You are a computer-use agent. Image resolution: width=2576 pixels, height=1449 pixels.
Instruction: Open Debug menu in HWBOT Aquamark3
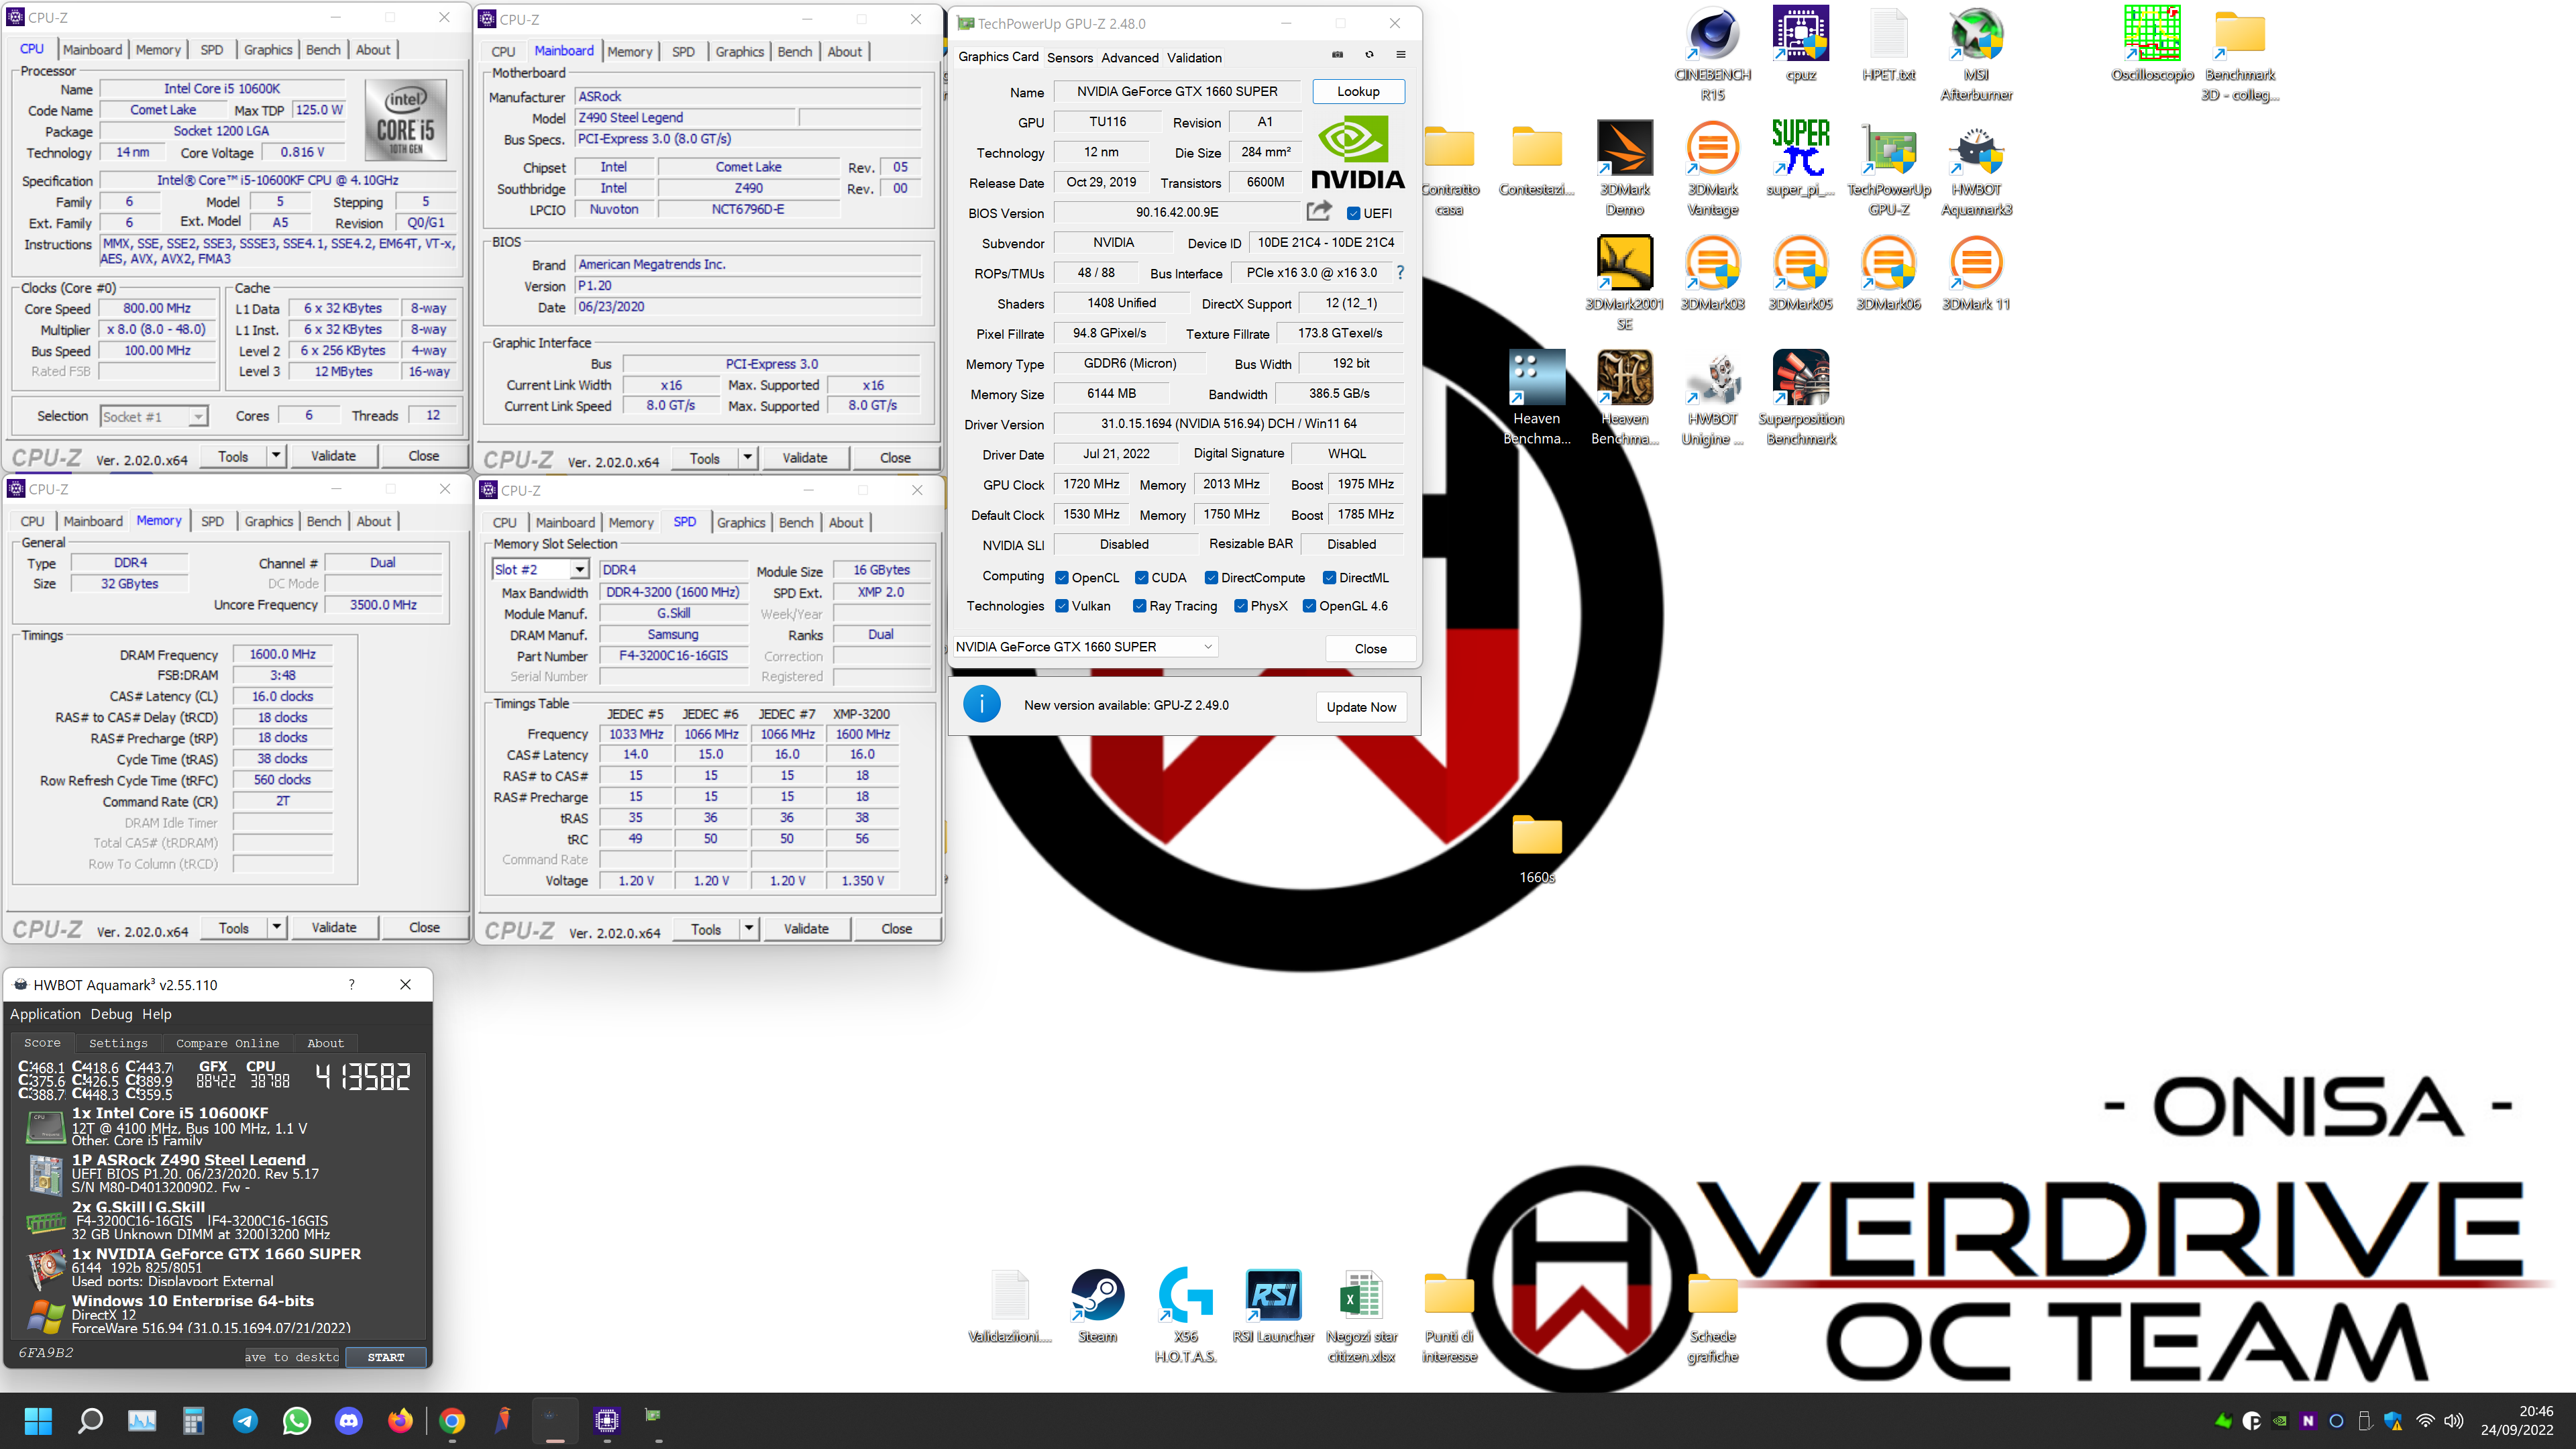pyautogui.click(x=111, y=1014)
